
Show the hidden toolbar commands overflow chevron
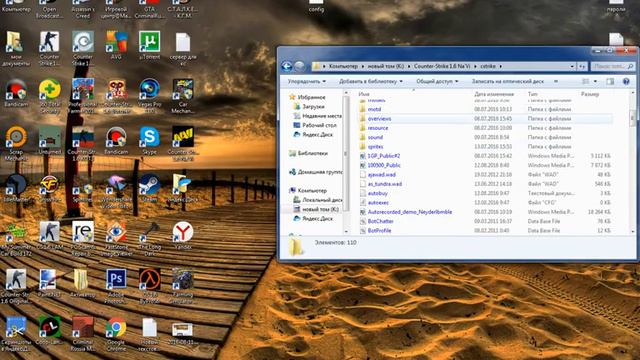pos(556,82)
